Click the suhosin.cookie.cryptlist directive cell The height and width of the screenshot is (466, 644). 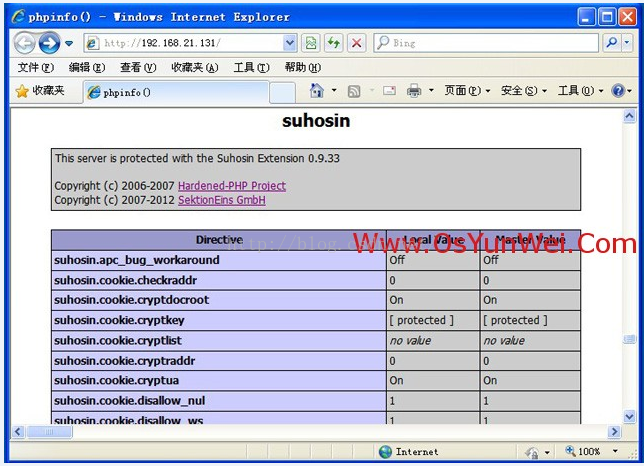tap(219, 341)
